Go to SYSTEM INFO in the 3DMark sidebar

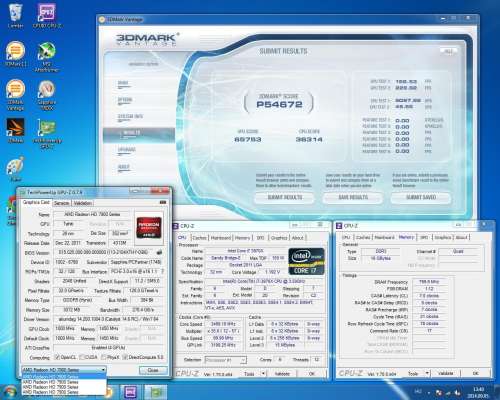coord(130,117)
